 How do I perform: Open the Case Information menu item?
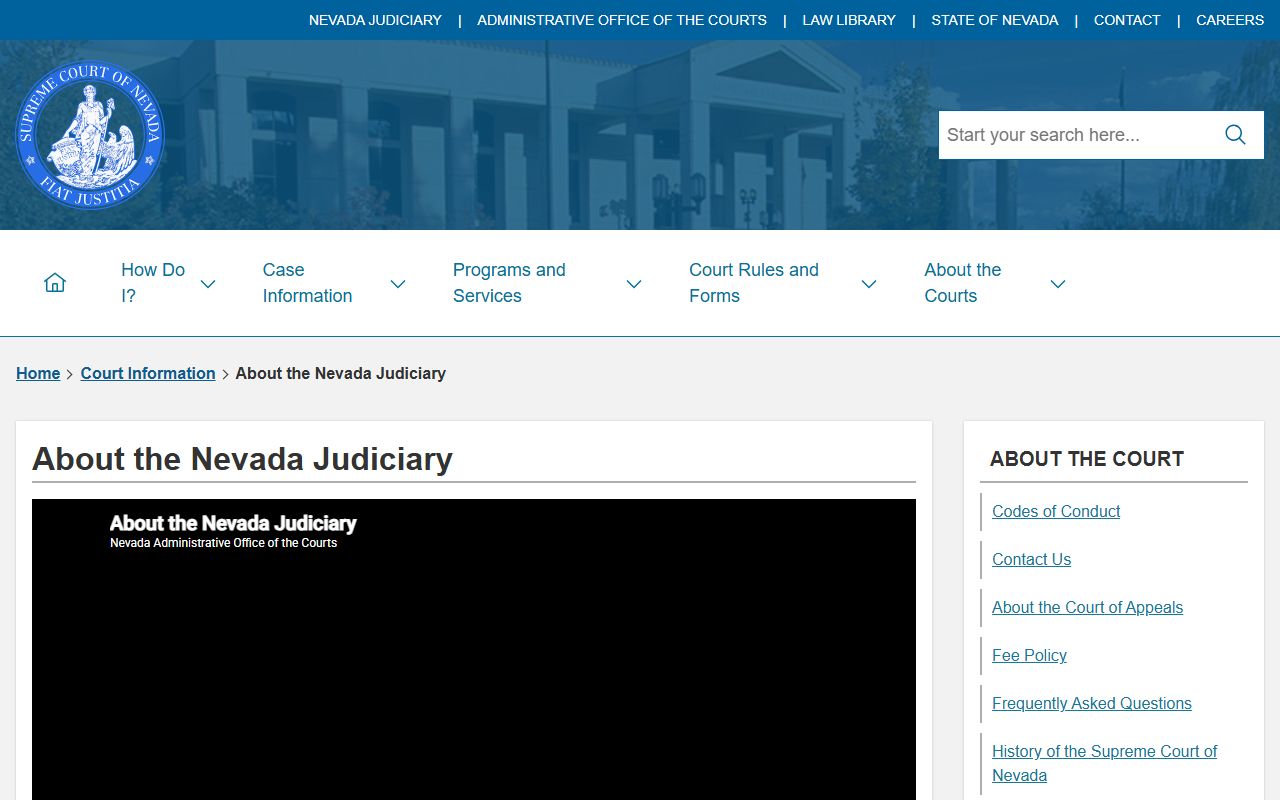307,283
